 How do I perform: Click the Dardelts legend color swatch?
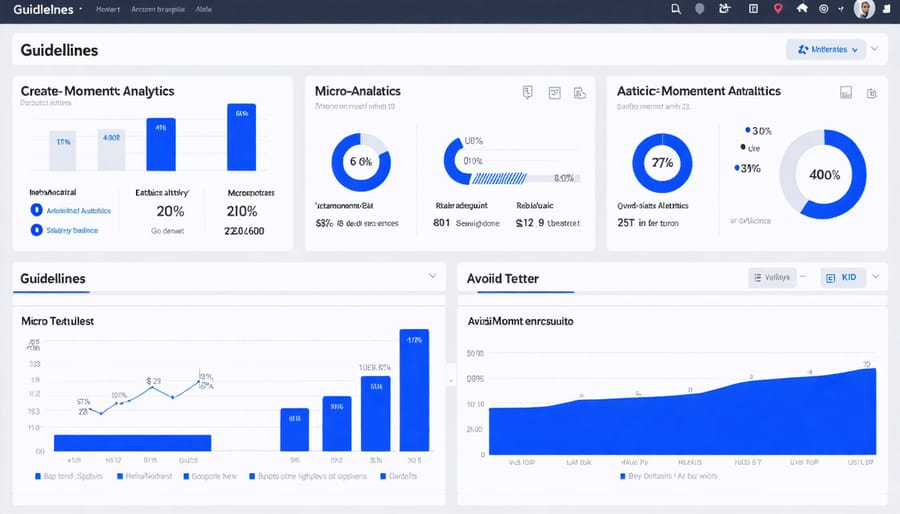[x=383, y=476]
